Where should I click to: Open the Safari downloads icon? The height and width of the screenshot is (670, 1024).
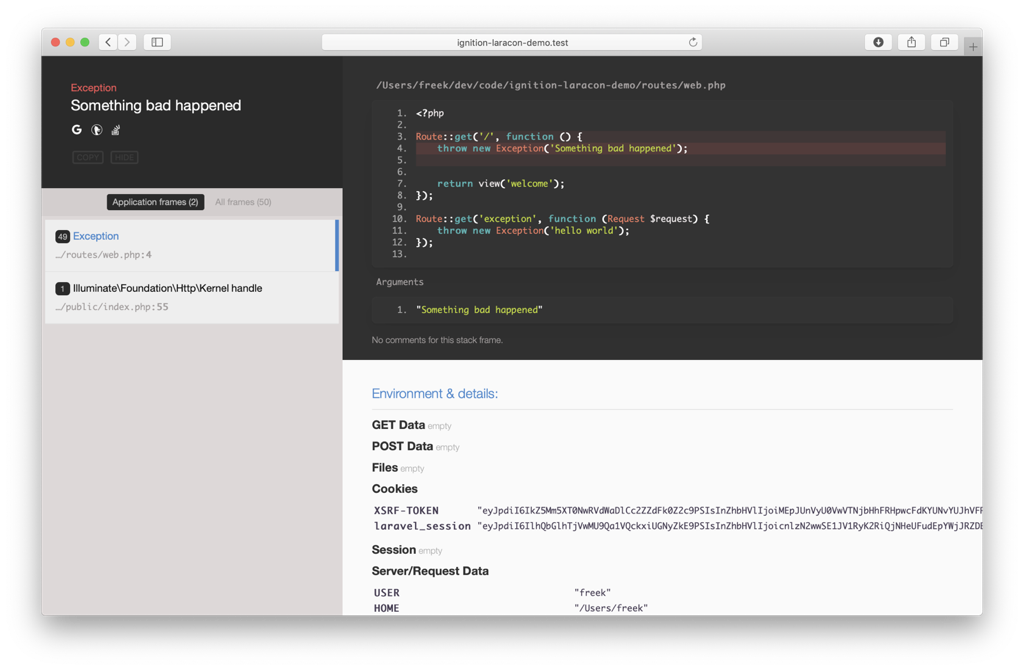[878, 42]
